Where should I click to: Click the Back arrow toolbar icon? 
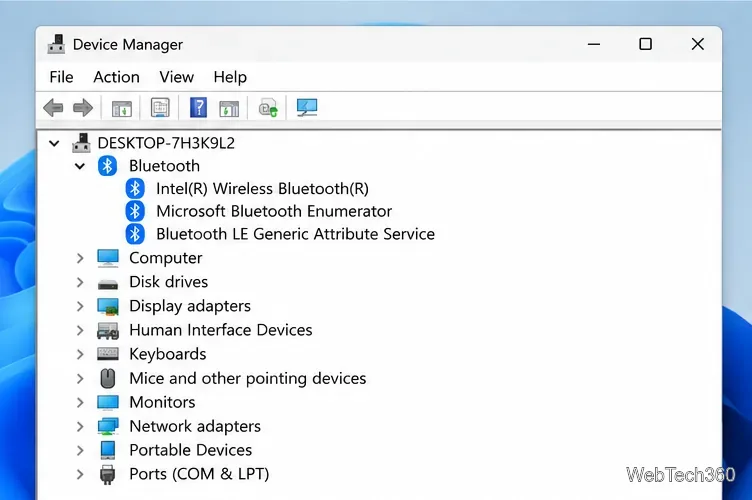(x=53, y=107)
